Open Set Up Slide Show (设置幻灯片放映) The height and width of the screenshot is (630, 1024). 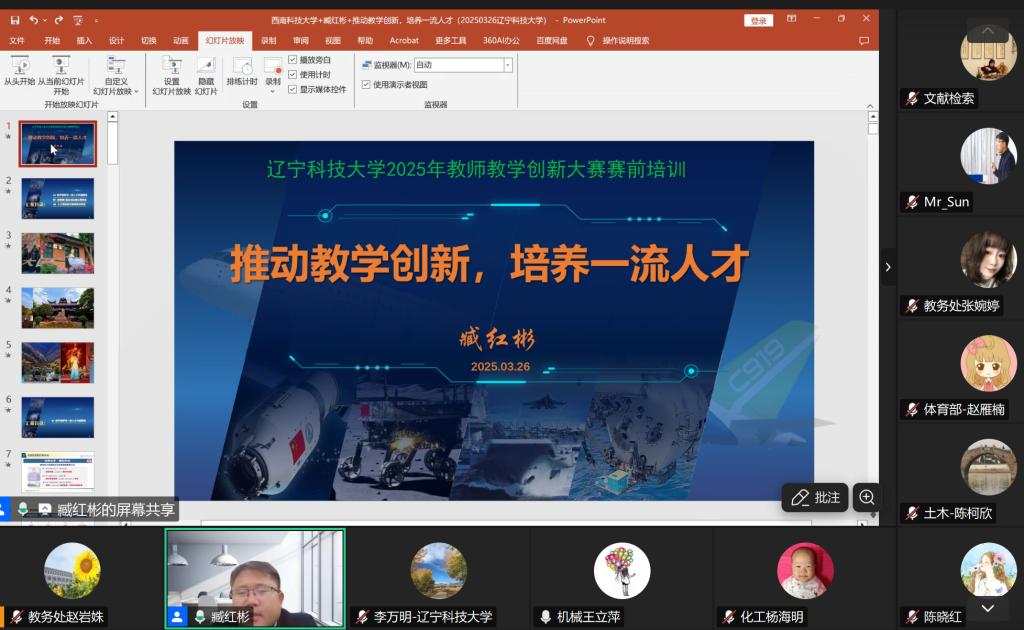click(171, 67)
